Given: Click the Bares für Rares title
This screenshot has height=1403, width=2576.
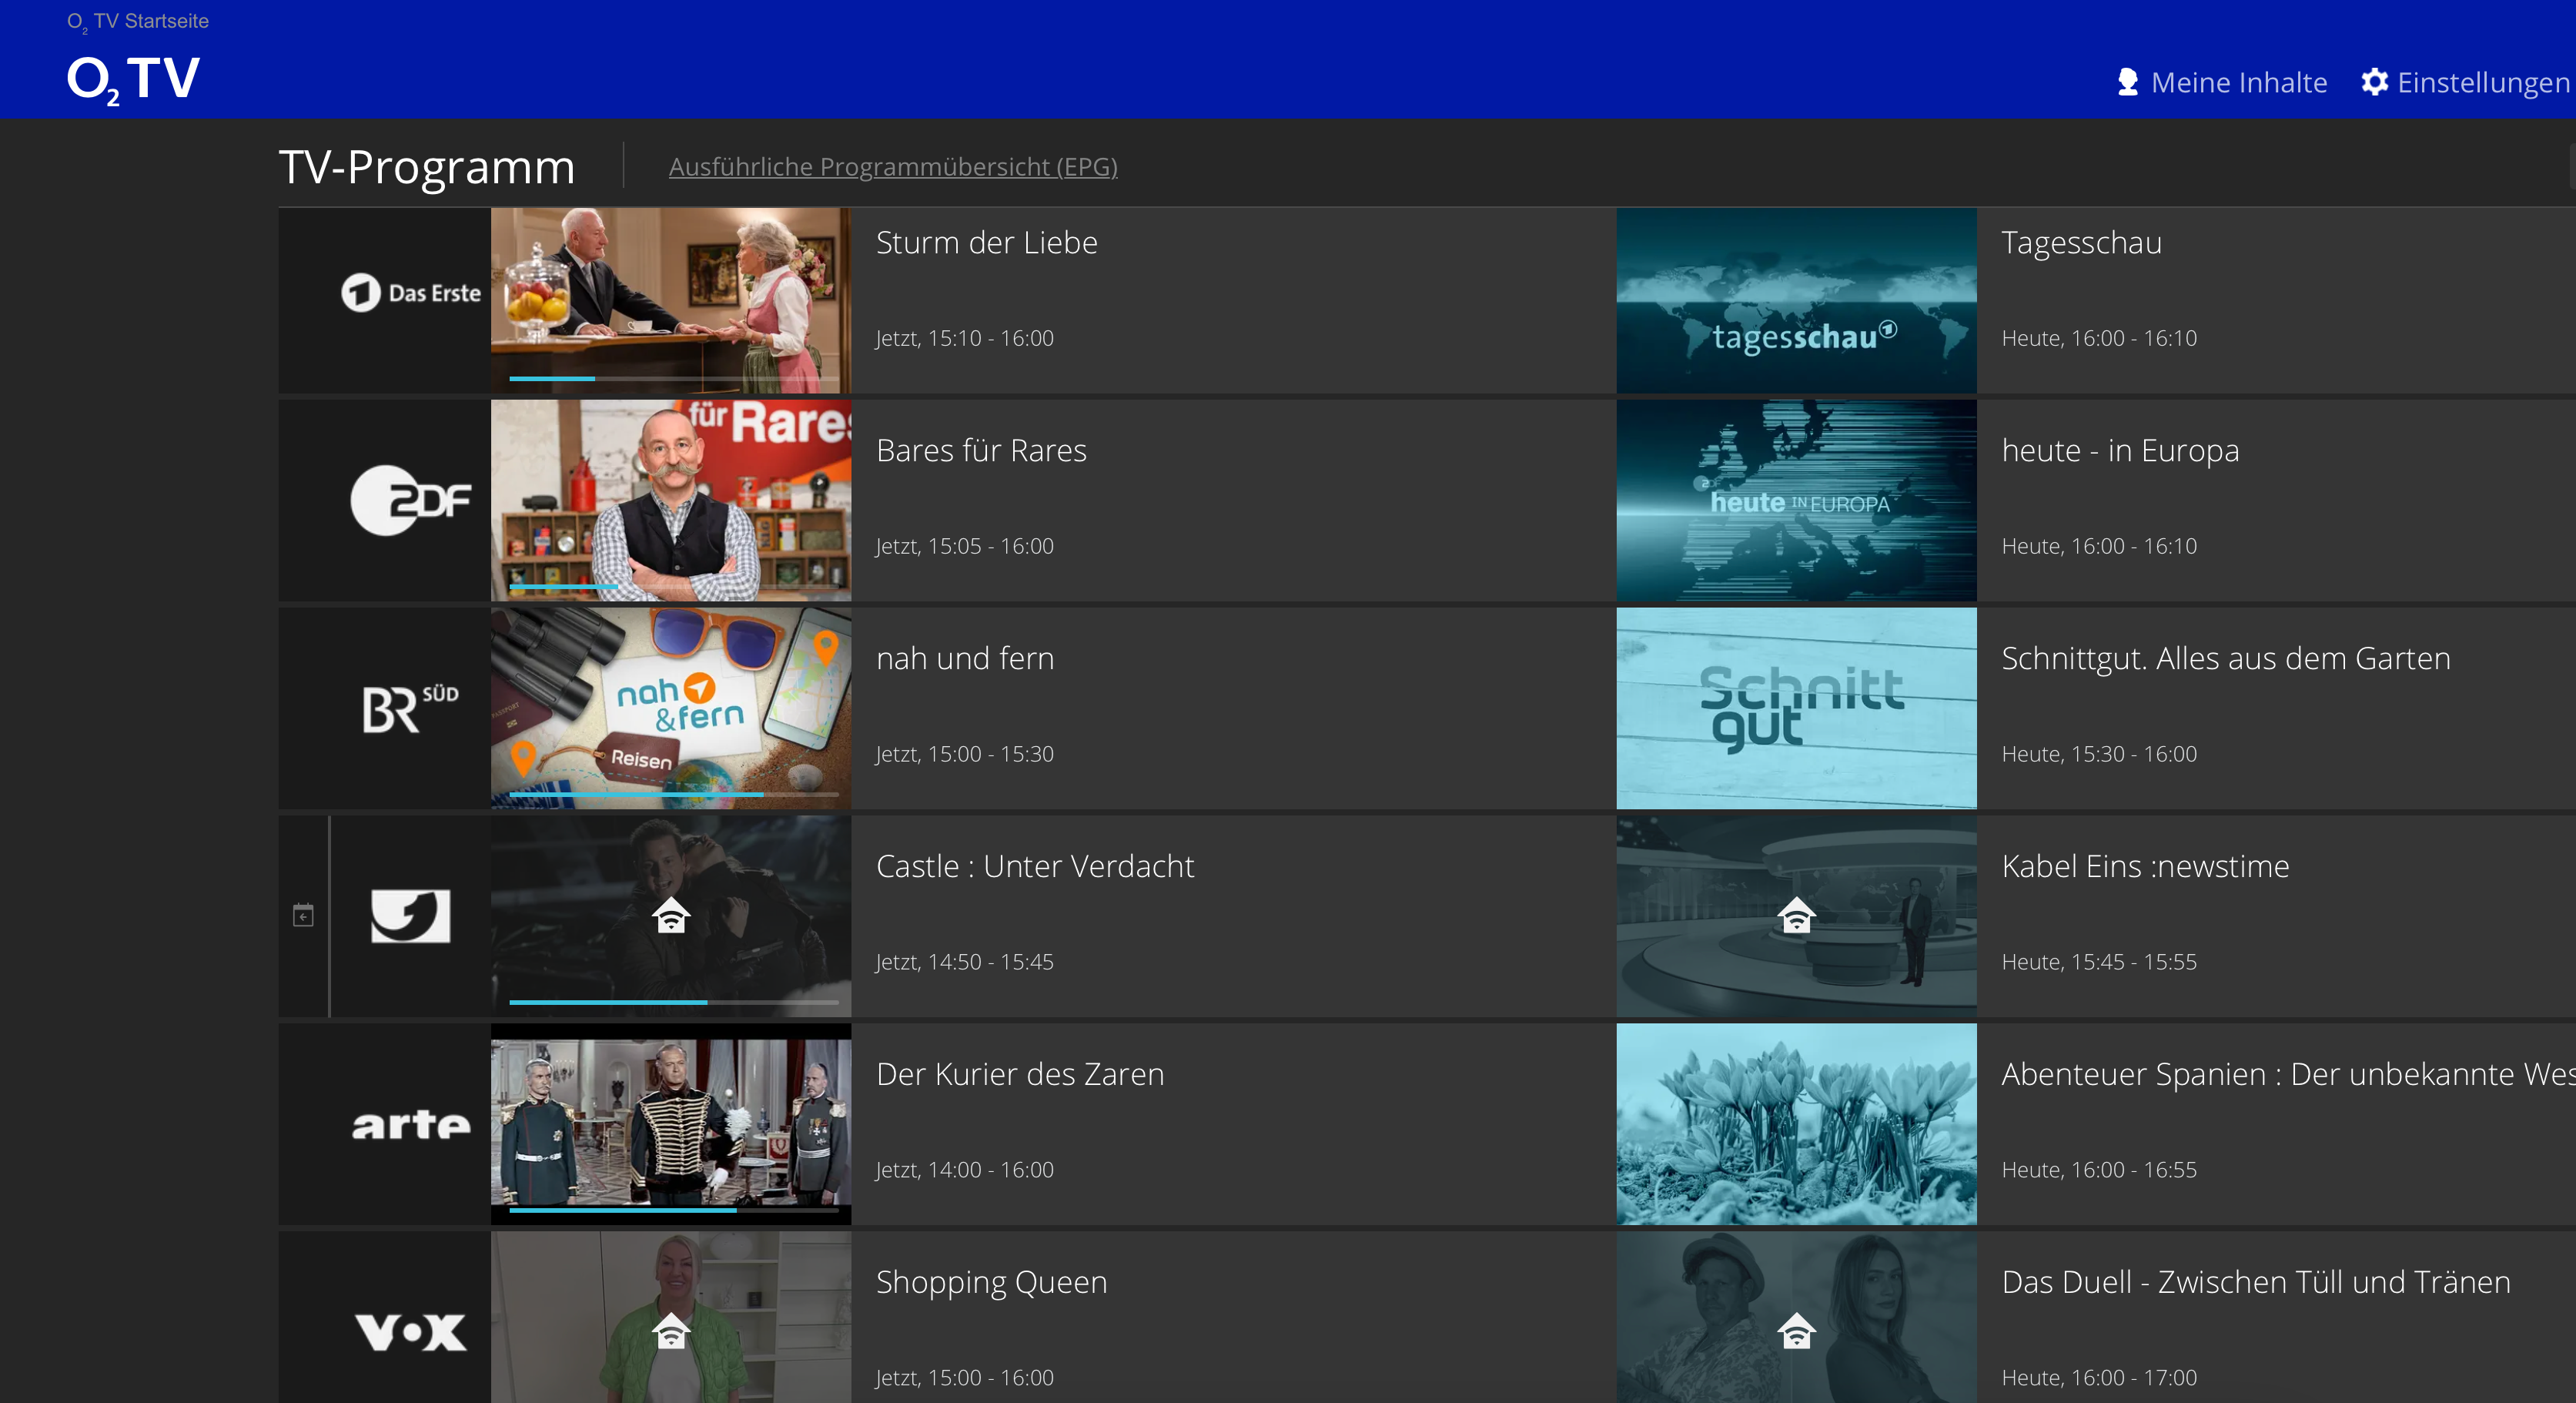Looking at the screenshot, I should click(x=981, y=451).
